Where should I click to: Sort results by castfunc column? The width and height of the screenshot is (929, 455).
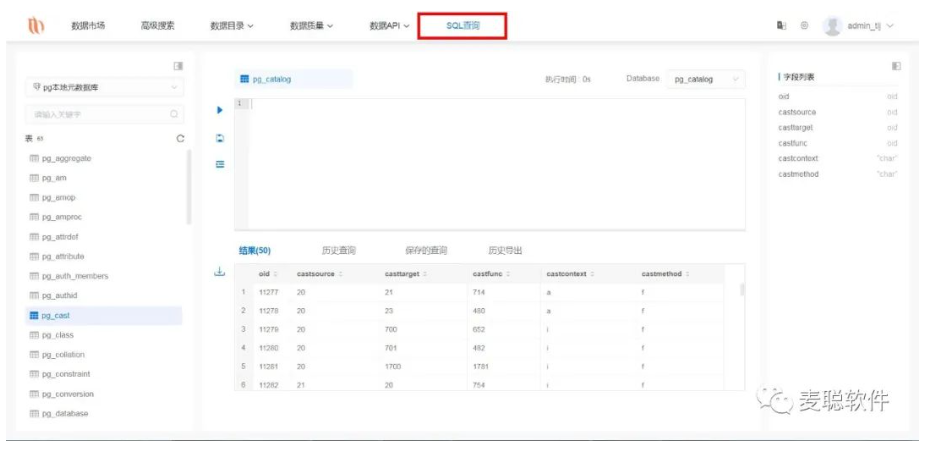point(493,273)
